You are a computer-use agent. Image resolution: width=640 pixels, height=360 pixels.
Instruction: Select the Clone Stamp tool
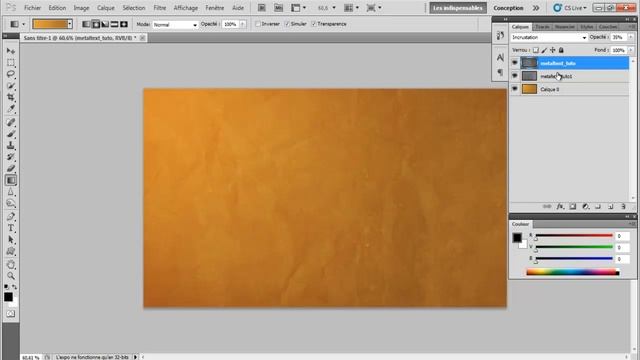[11, 145]
